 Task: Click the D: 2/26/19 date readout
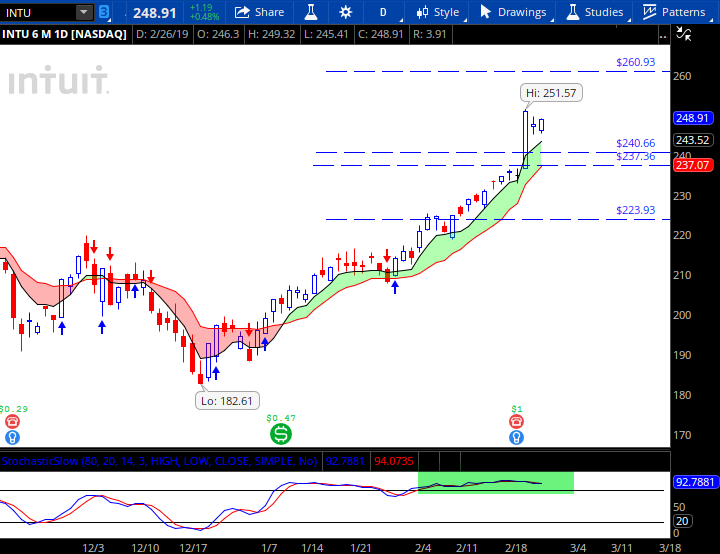tap(162, 34)
